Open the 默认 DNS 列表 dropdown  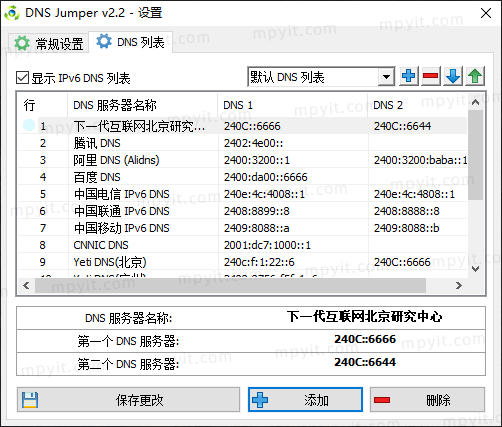pyautogui.click(x=386, y=77)
